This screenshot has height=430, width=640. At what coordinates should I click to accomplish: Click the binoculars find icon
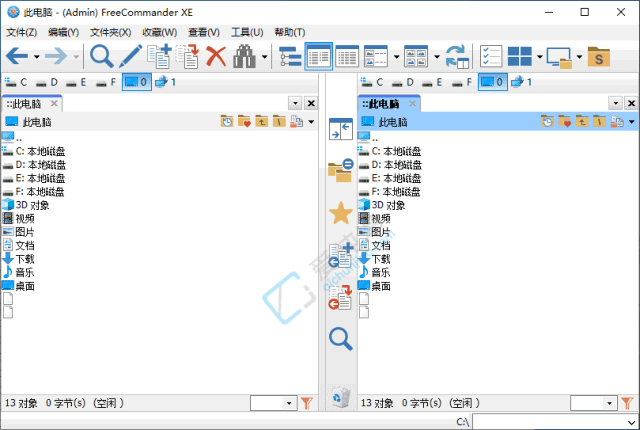(x=244, y=56)
